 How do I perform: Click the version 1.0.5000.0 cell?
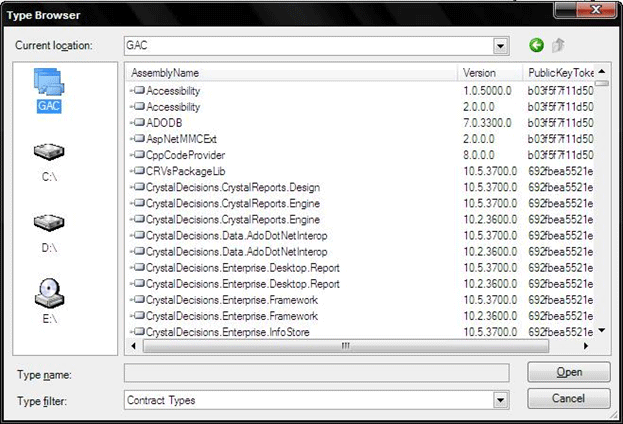(x=488, y=91)
